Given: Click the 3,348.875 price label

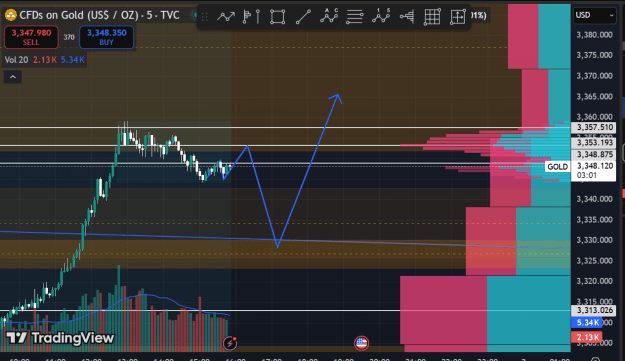Looking at the screenshot, I should pos(594,155).
